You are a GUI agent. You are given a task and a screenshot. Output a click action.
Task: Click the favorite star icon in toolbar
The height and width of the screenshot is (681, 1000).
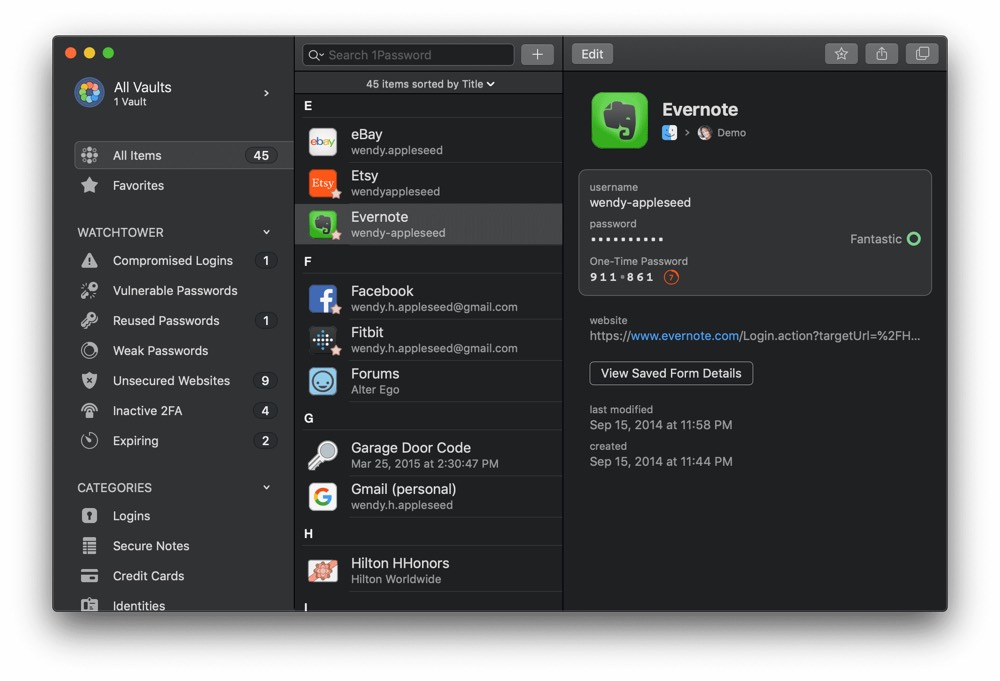click(841, 54)
